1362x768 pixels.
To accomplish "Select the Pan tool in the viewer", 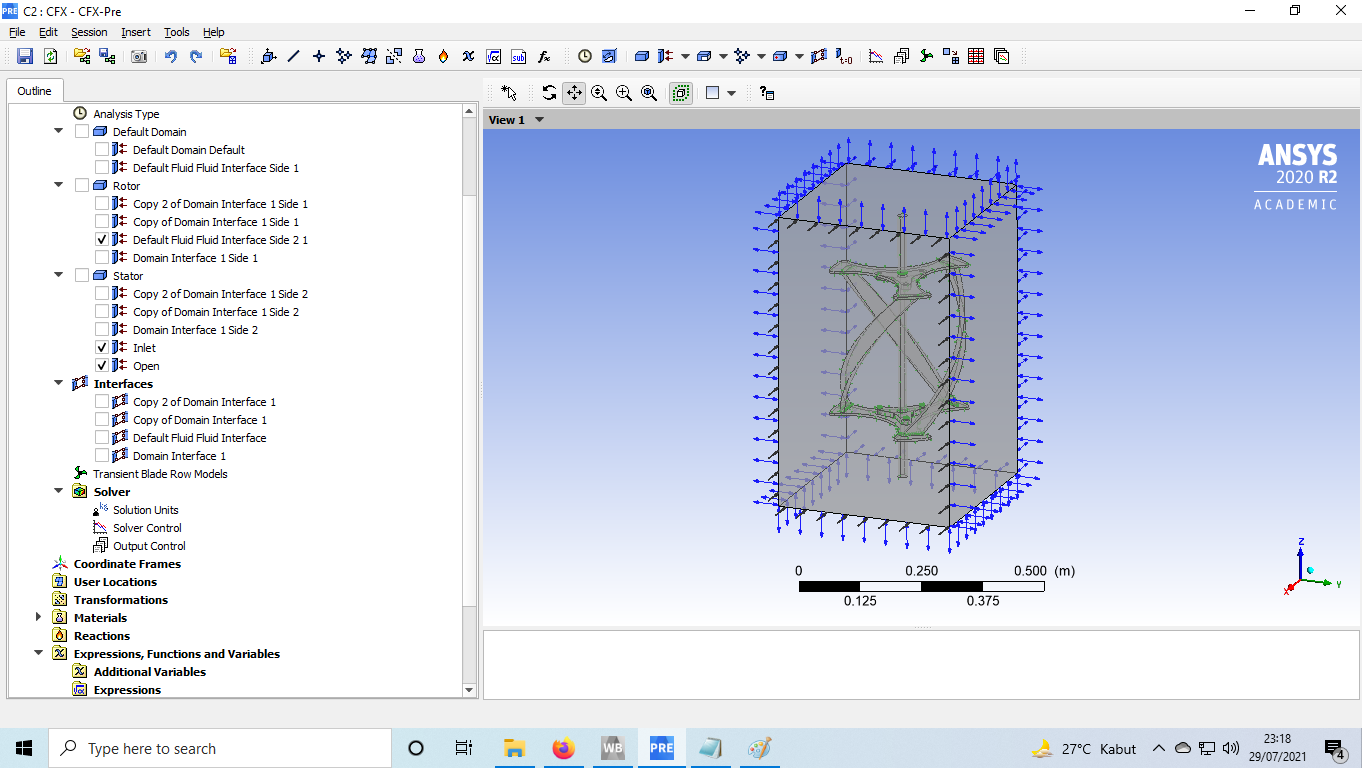I will (575, 92).
